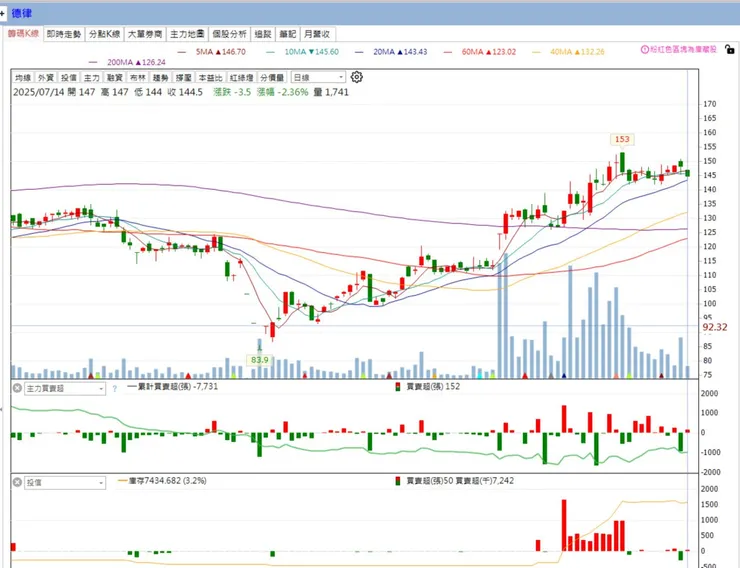Toggle the 外資 overlay button

click(45, 77)
